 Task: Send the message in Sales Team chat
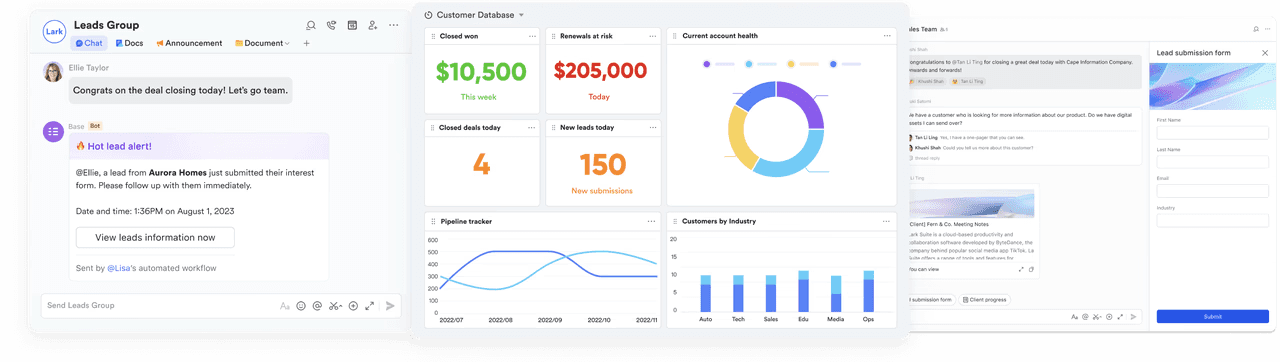(x=1133, y=316)
